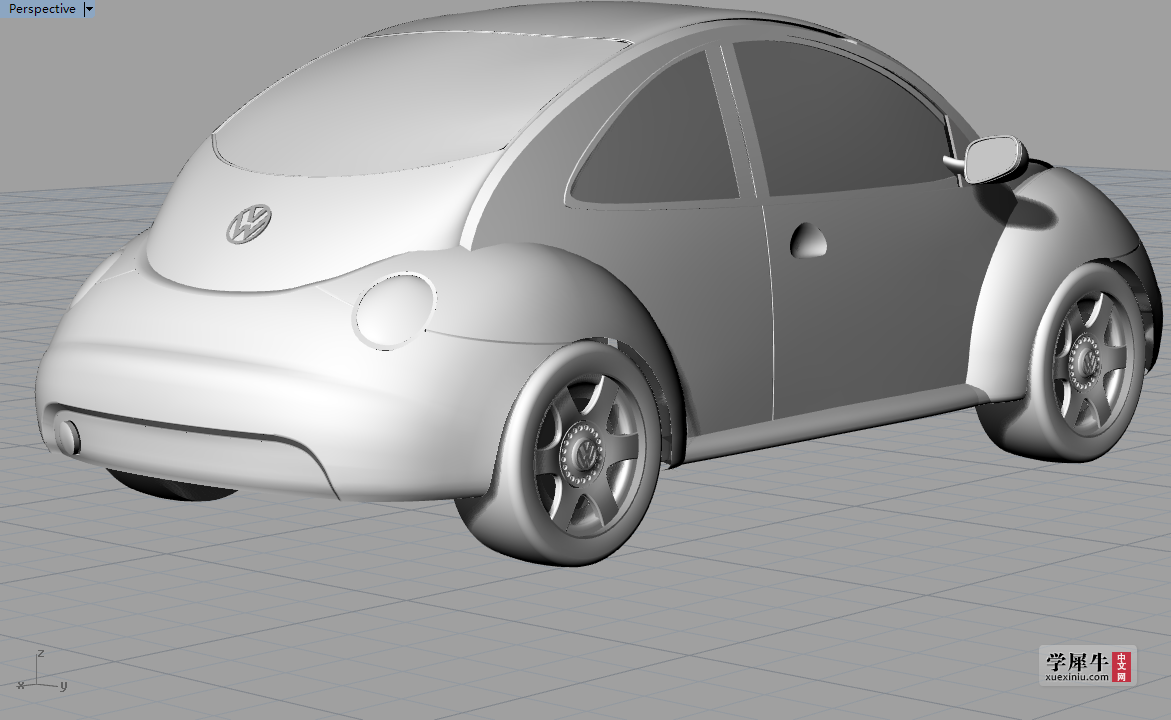Select the door handle on the car model

(808, 240)
